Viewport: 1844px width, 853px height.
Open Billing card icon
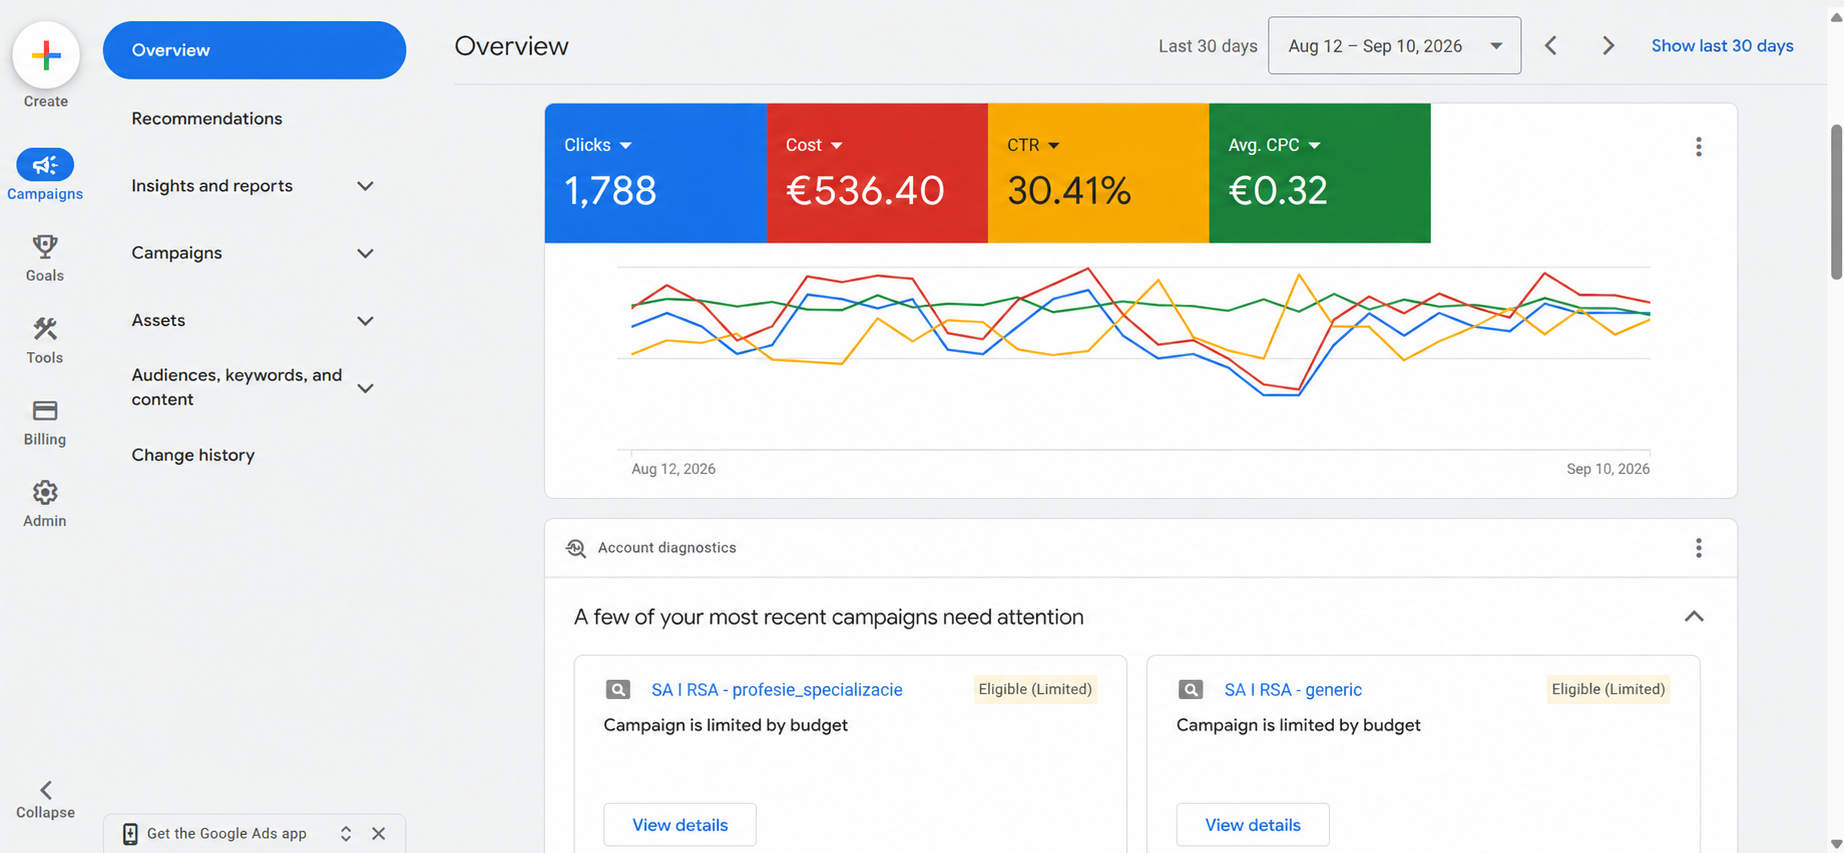pos(45,410)
